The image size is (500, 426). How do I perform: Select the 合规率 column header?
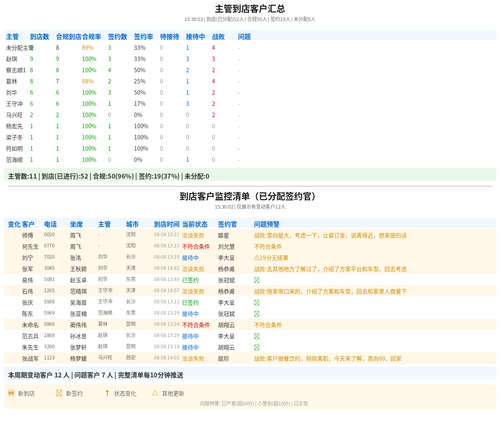click(92, 37)
